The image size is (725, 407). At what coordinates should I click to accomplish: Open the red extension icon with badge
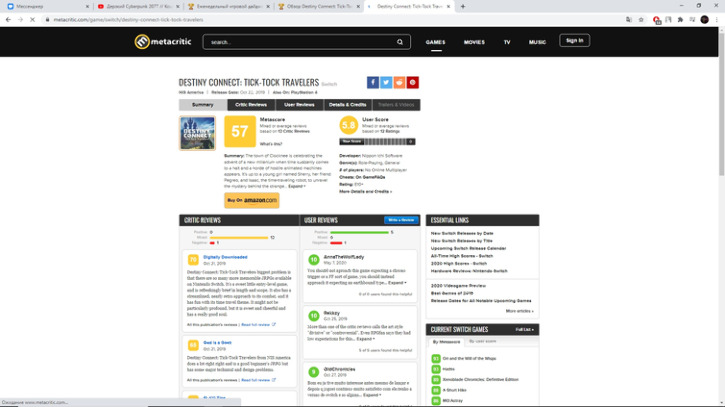[656, 19]
